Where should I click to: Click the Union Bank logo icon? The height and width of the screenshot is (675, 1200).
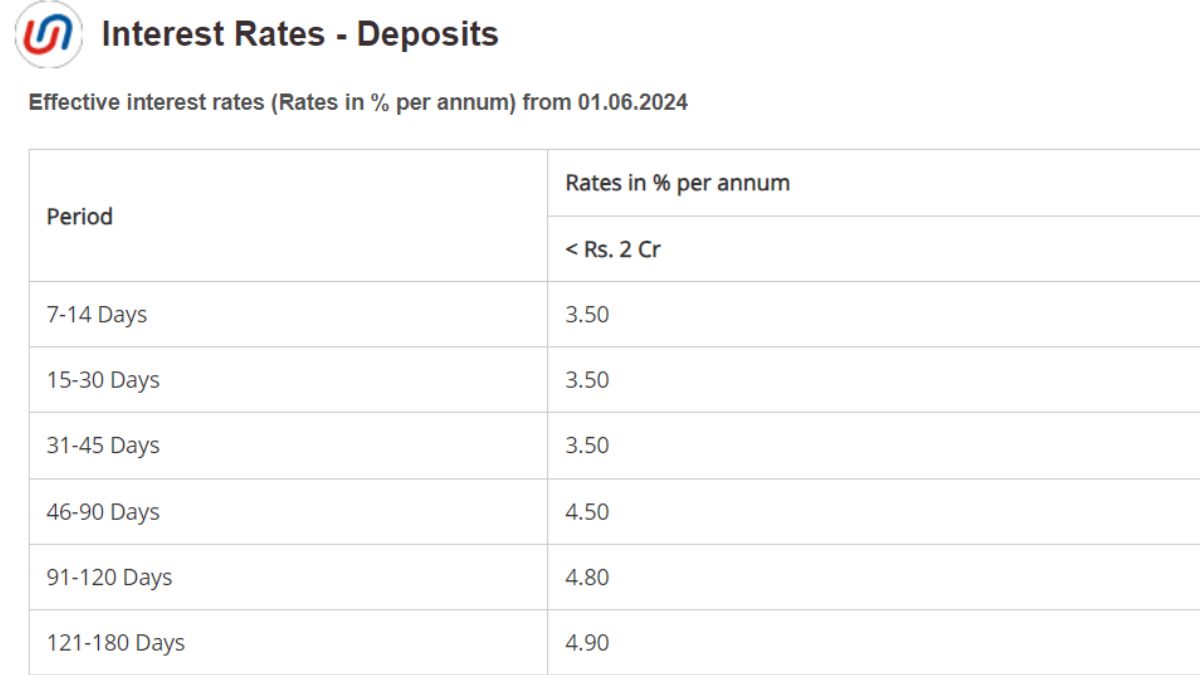pyautogui.click(x=48, y=36)
